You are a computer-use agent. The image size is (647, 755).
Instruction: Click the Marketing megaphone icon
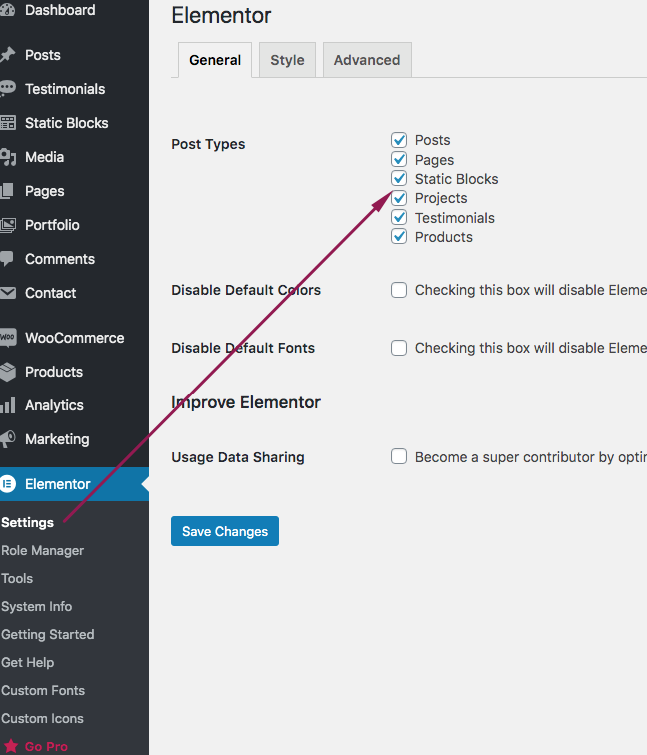(x=8, y=439)
